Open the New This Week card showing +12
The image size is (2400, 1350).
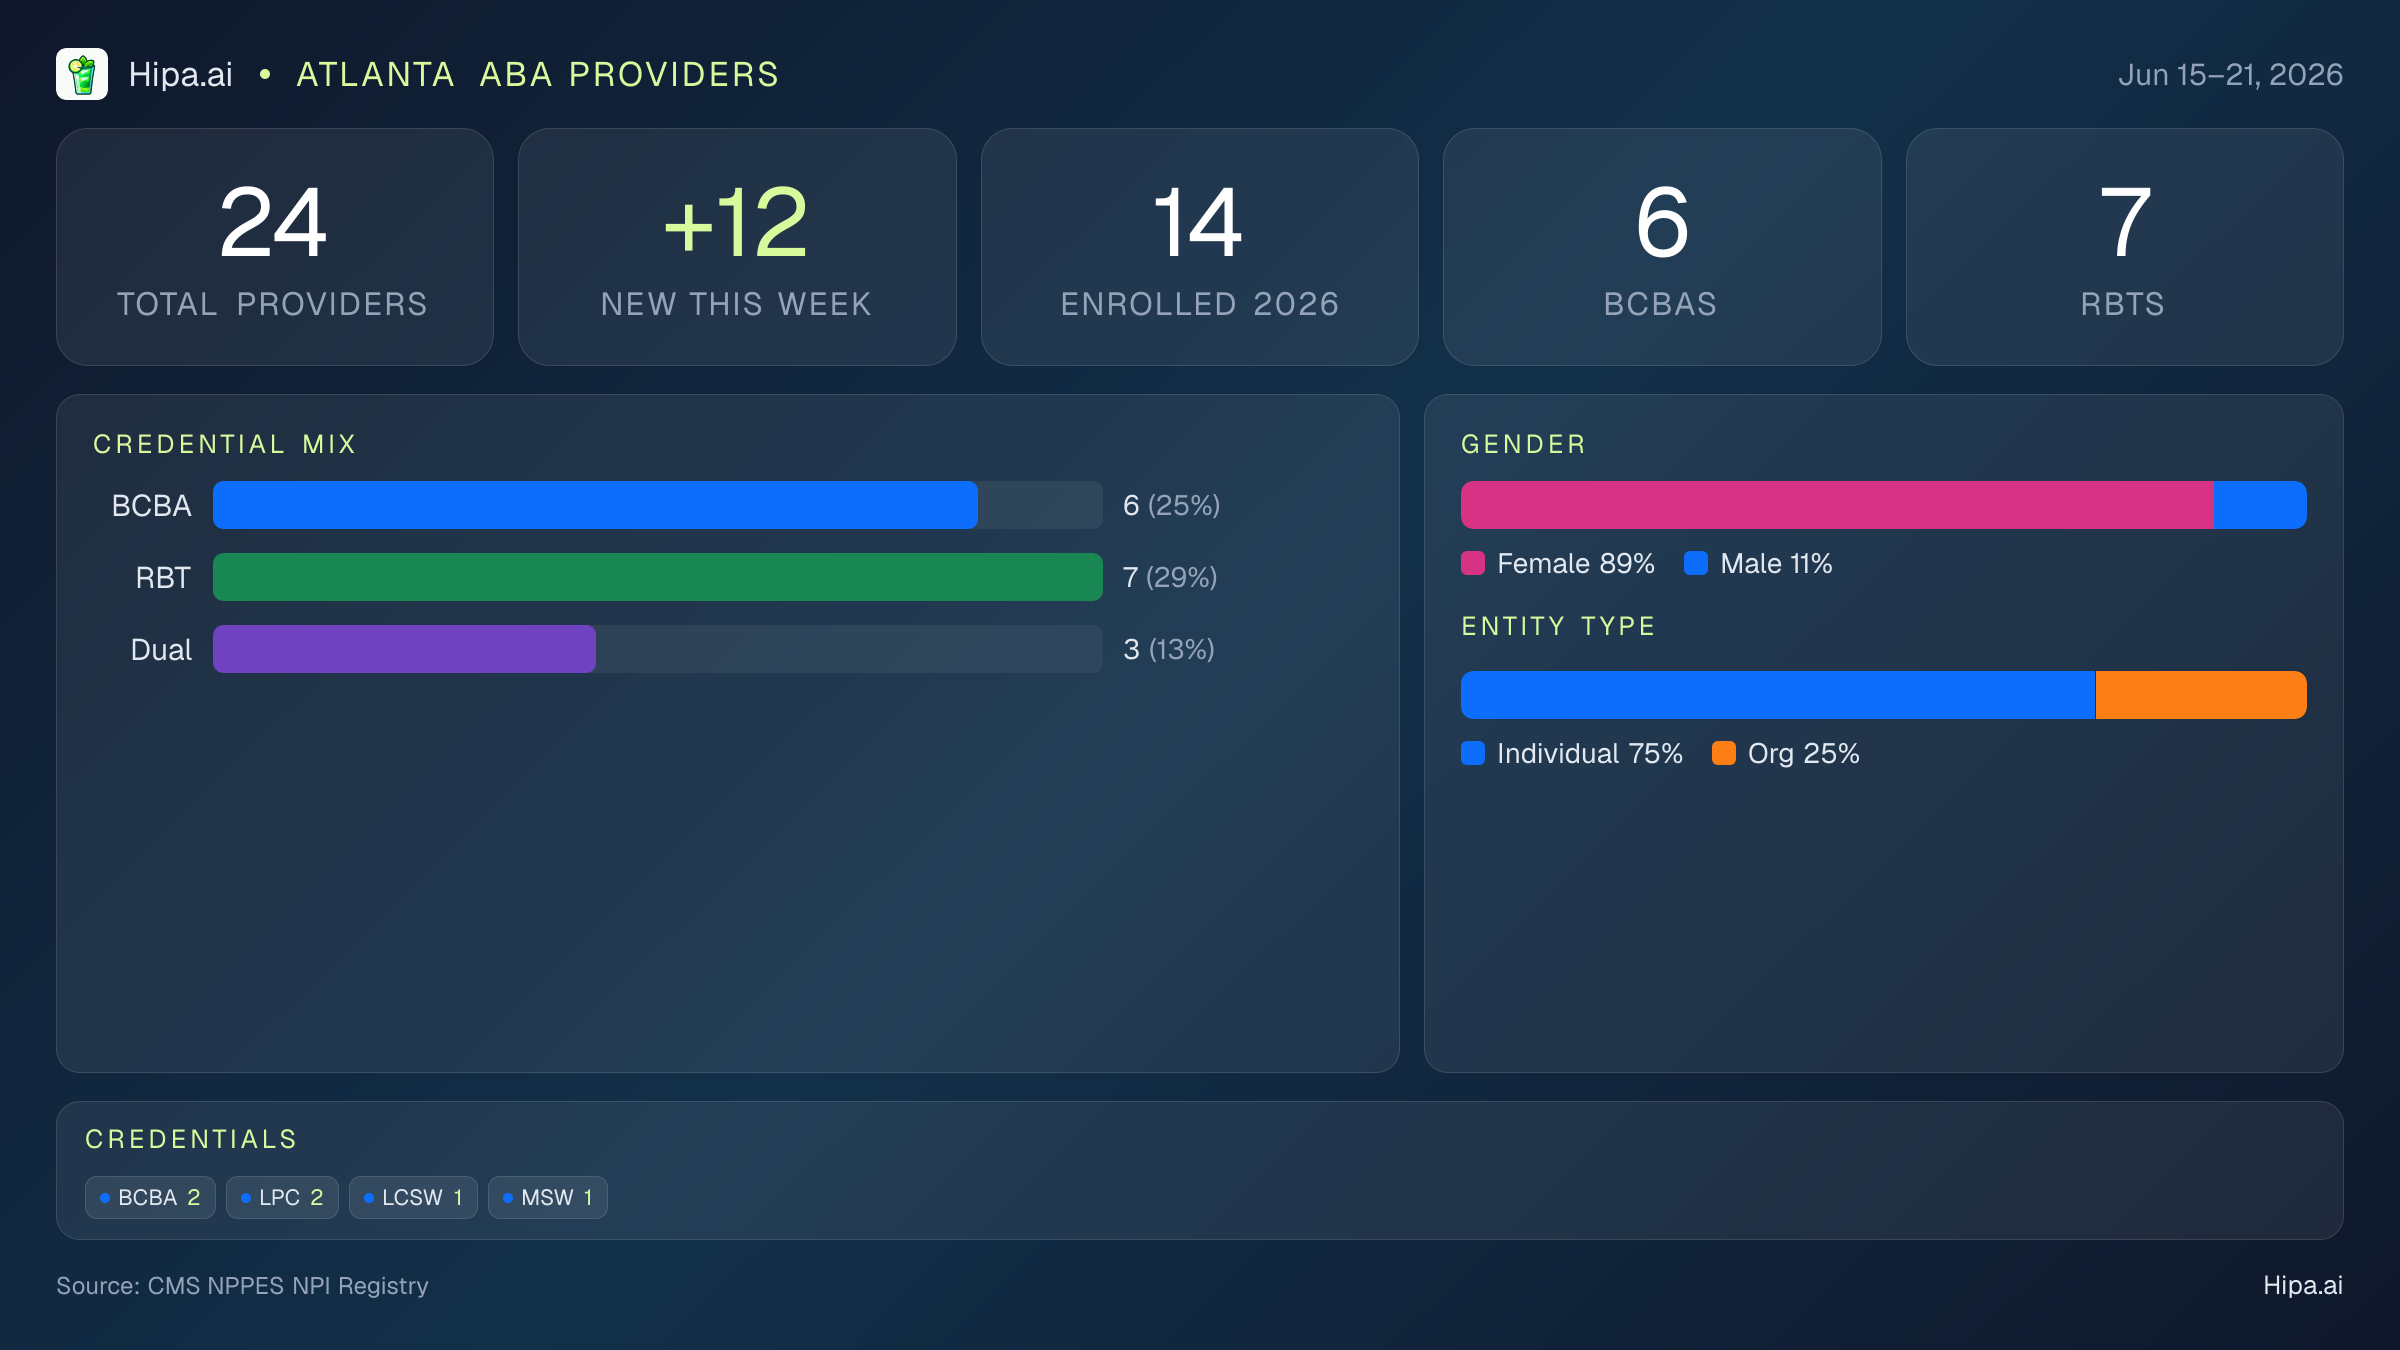[x=737, y=247]
